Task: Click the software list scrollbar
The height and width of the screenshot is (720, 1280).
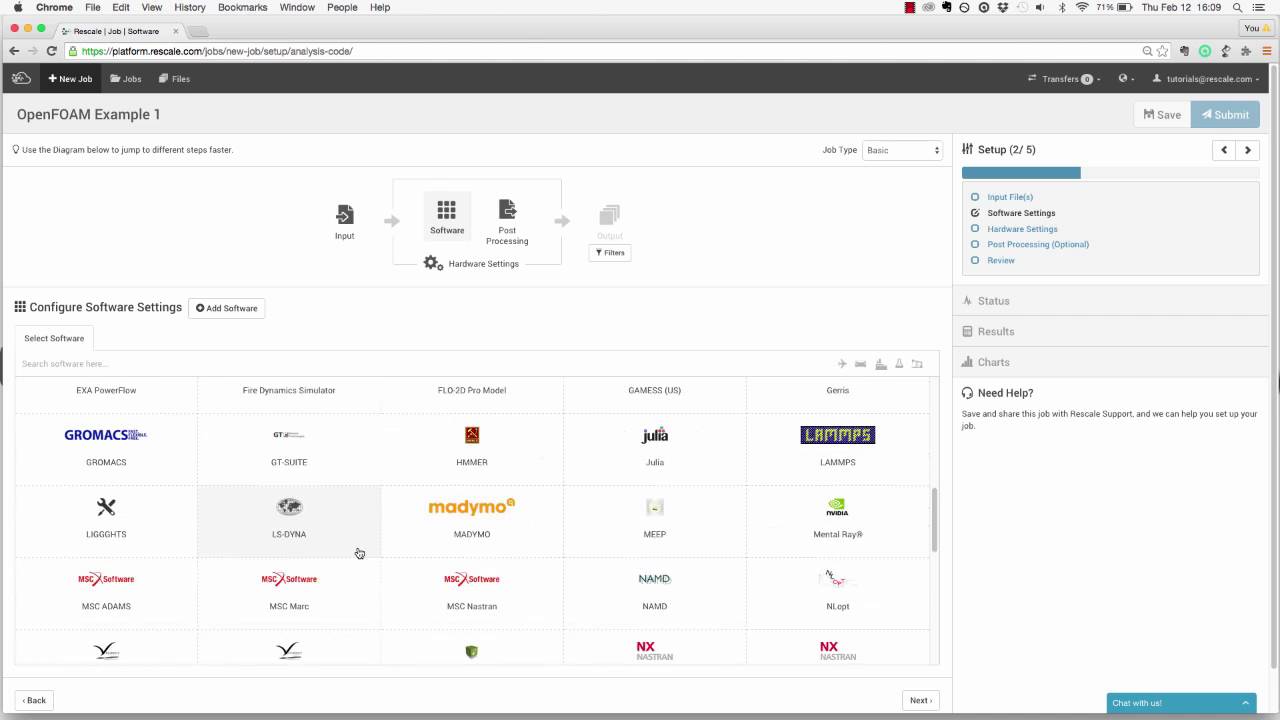Action: click(x=935, y=520)
